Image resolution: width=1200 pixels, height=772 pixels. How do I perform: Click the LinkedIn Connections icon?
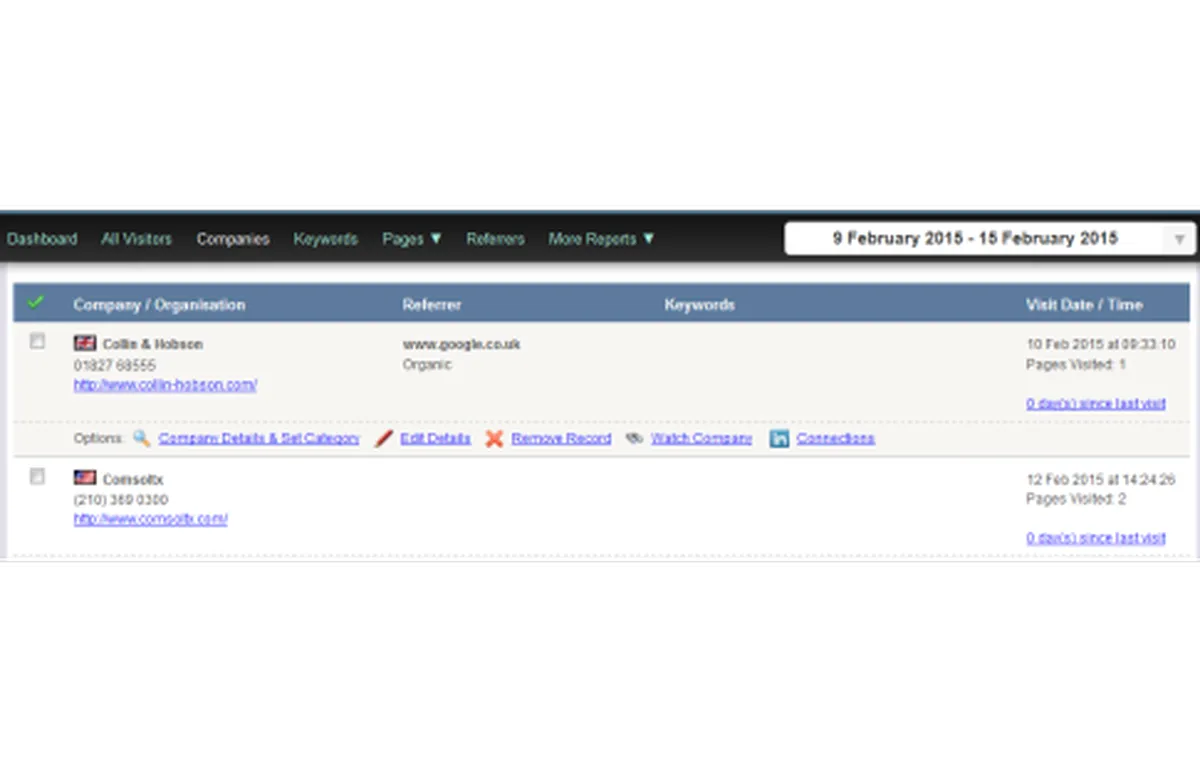pos(779,438)
